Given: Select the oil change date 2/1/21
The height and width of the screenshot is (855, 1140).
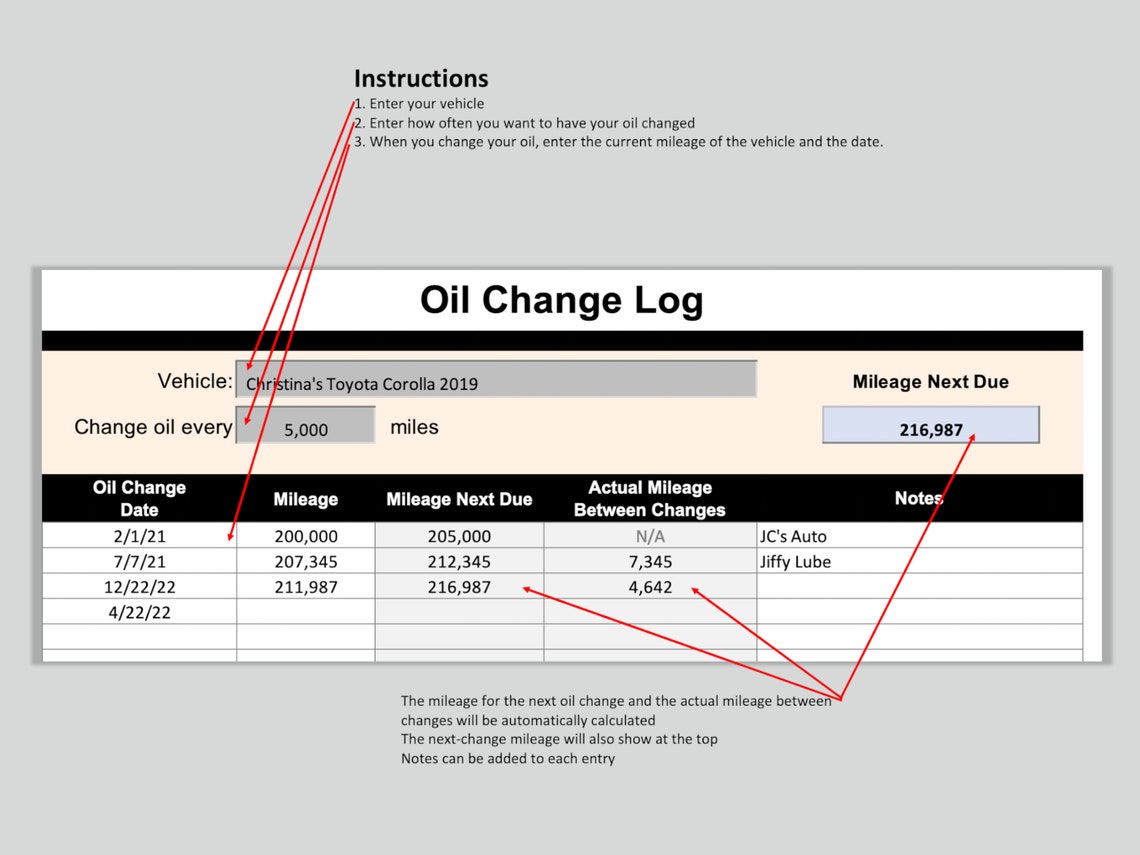Looking at the screenshot, I should [x=139, y=536].
